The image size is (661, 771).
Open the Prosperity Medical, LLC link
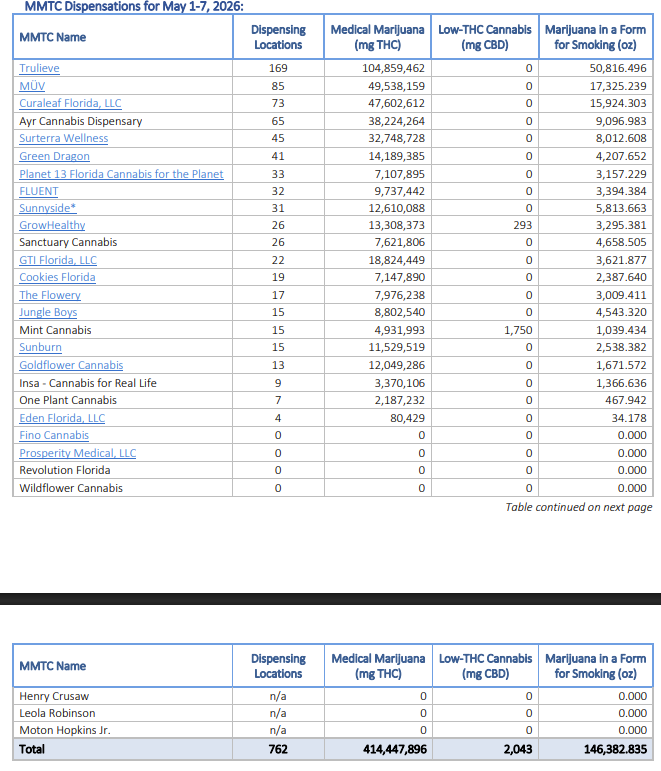click(x=78, y=453)
